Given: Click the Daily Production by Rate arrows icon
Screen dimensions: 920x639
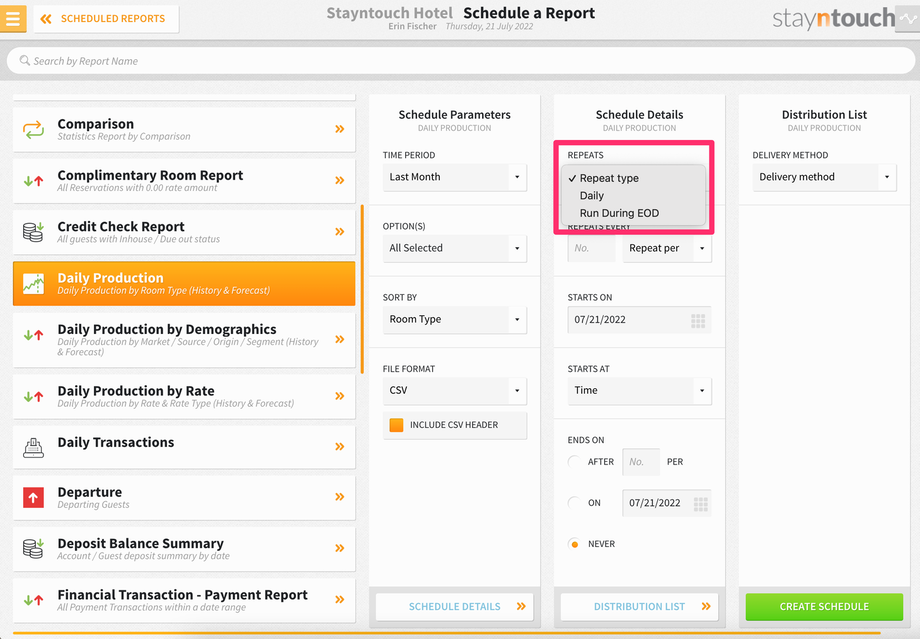Looking at the screenshot, I should [33, 397].
